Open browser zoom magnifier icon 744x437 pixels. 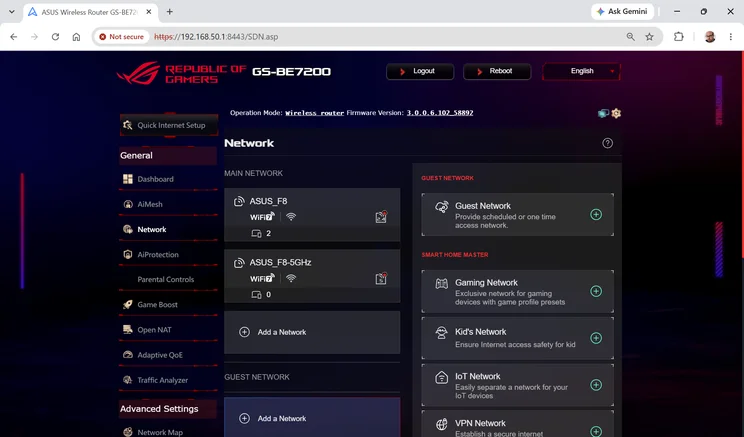[x=631, y=37]
